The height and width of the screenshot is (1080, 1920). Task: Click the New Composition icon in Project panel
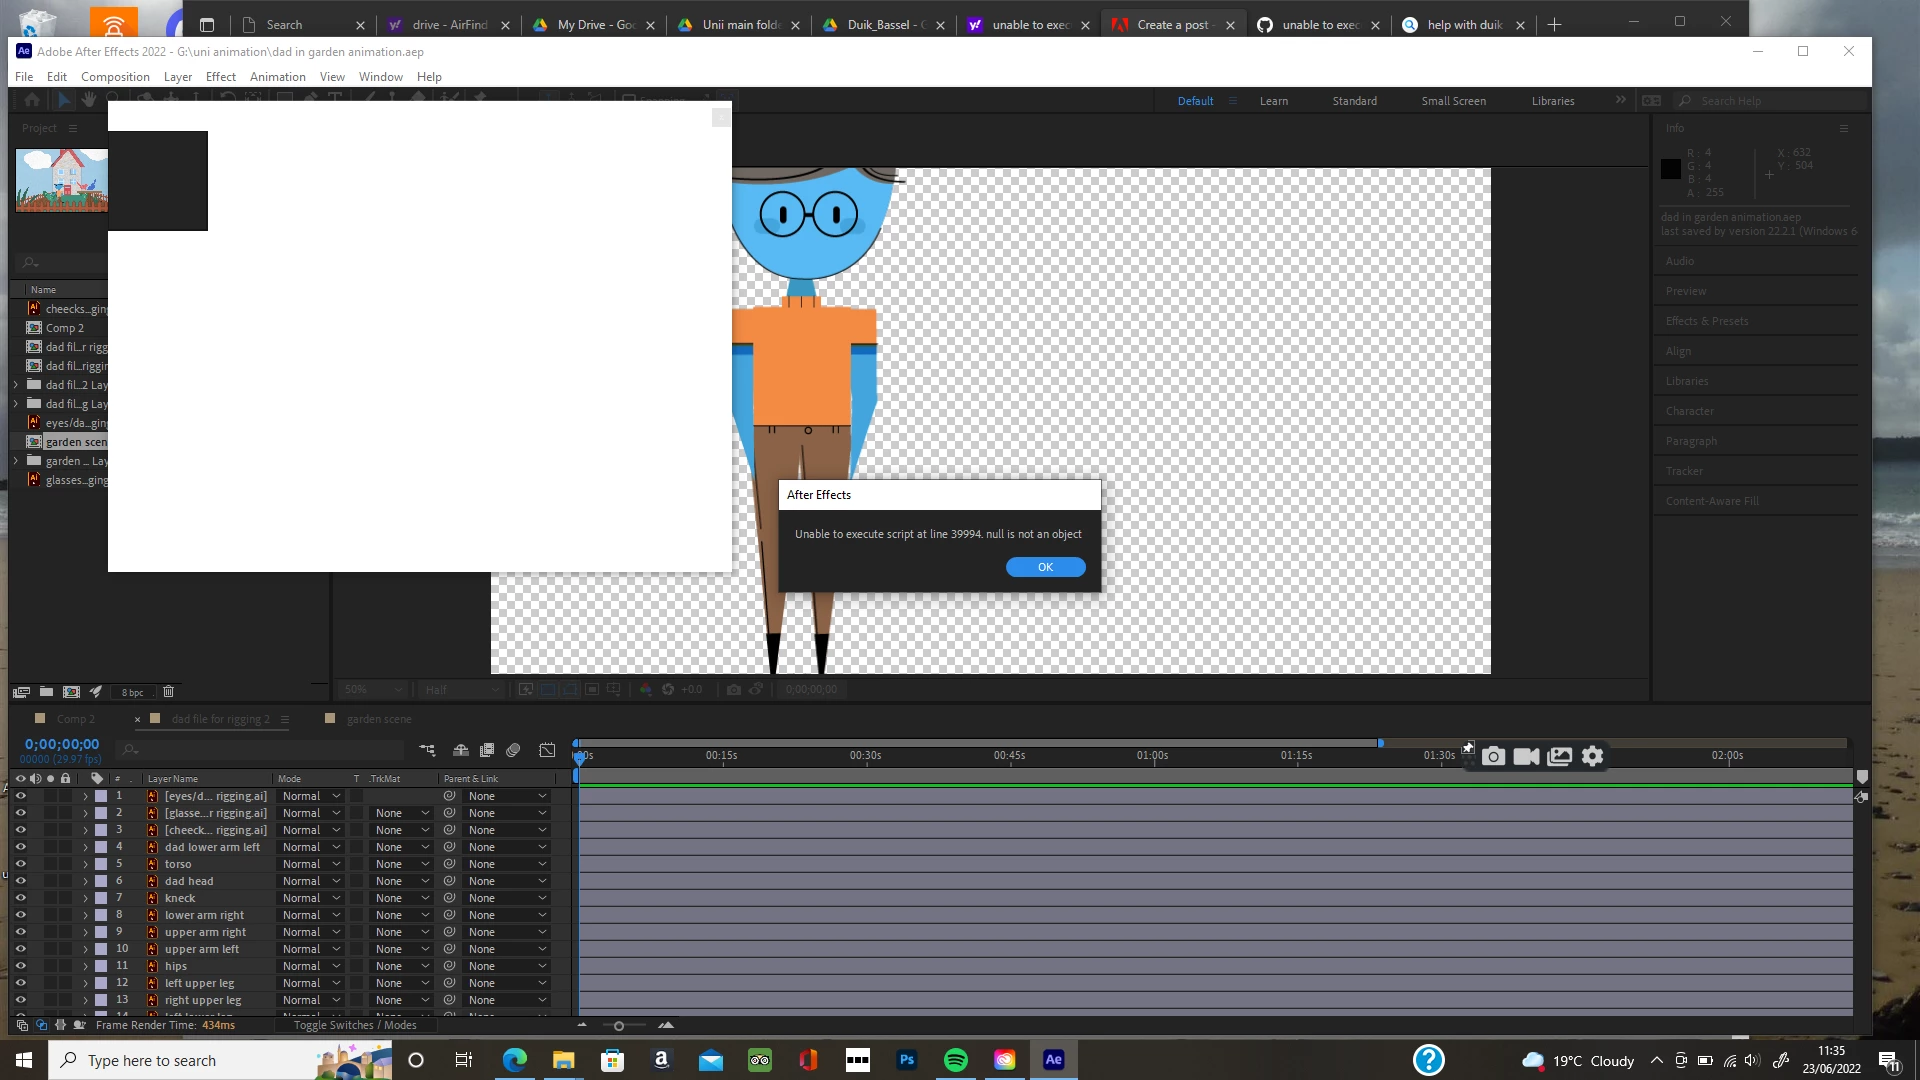click(x=71, y=691)
